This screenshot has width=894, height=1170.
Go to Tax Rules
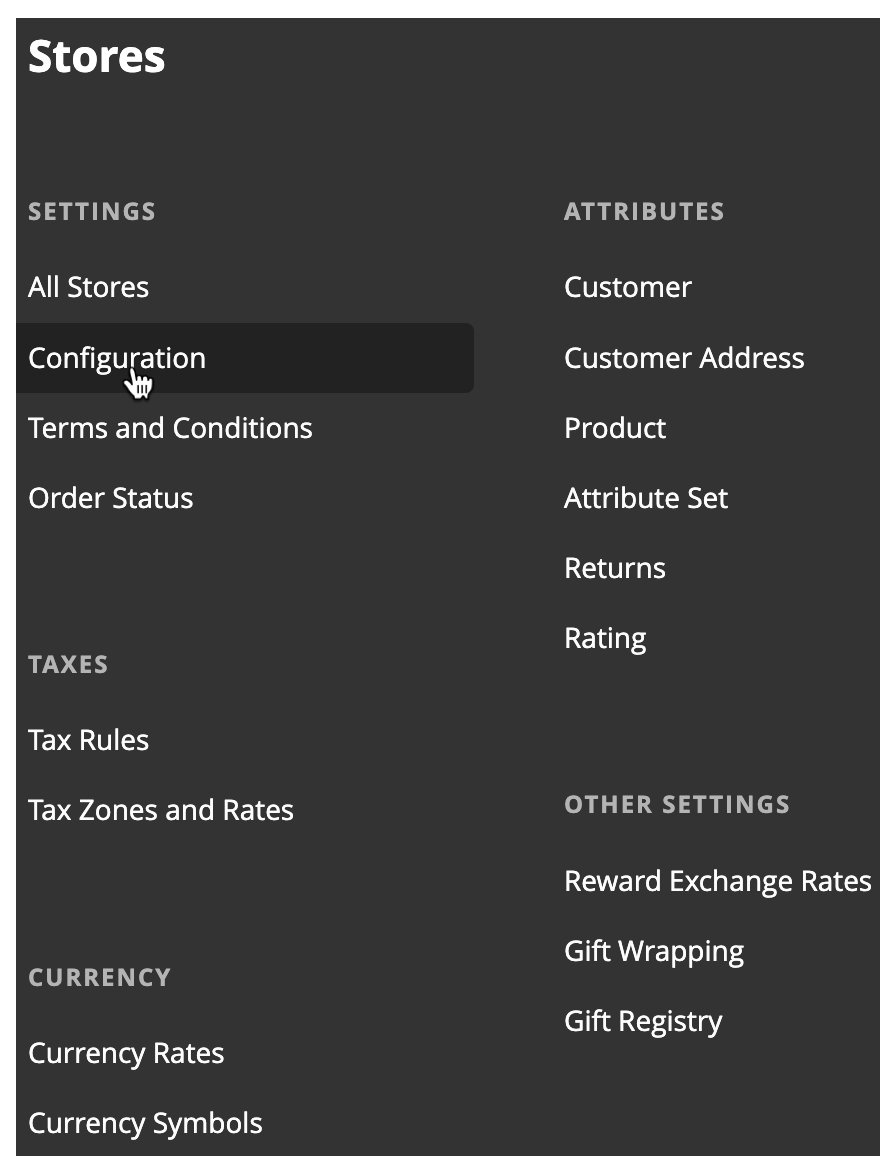click(x=88, y=740)
